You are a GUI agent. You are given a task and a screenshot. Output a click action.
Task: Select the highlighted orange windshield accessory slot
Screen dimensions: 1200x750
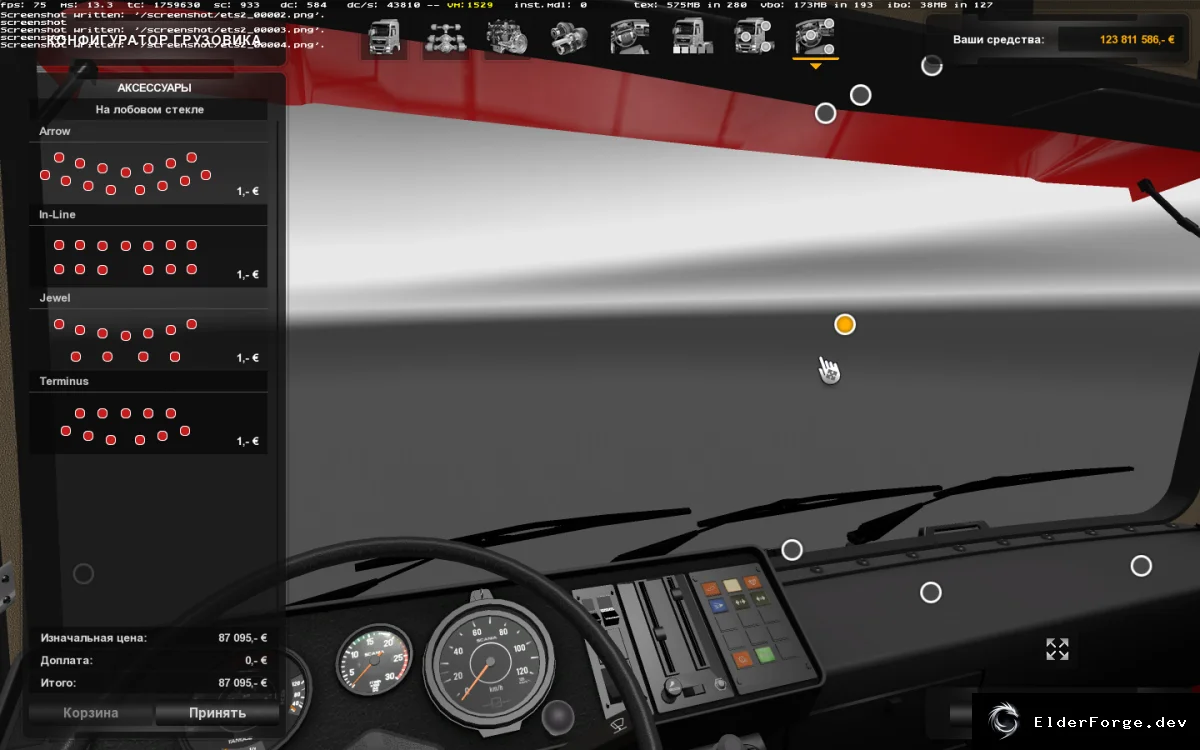(845, 324)
